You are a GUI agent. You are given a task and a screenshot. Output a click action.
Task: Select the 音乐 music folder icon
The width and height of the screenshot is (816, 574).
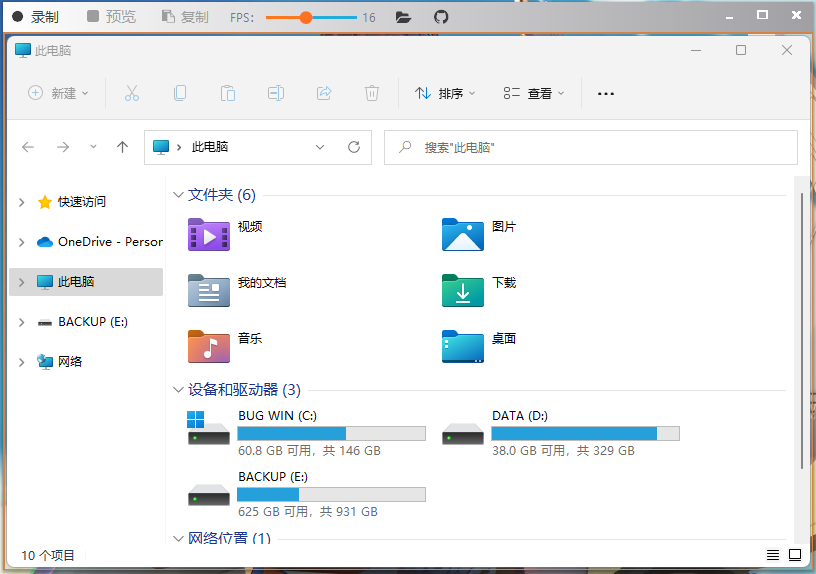pos(209,346)
